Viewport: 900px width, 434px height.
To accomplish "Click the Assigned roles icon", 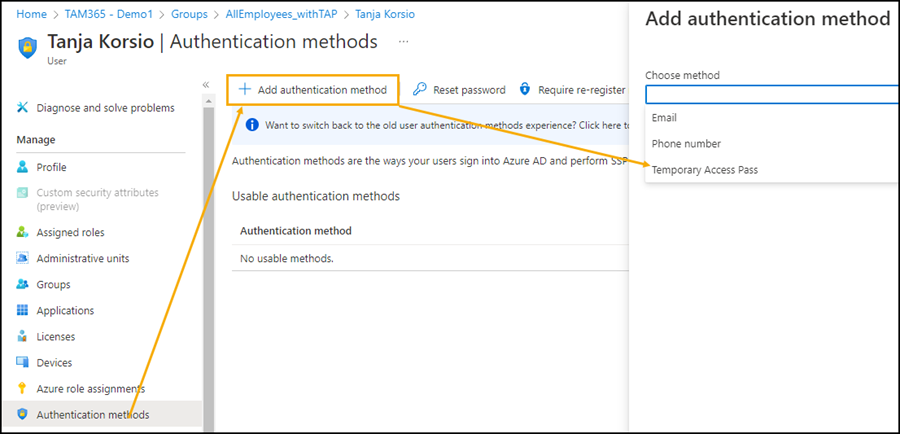I will tap(22, 232).
